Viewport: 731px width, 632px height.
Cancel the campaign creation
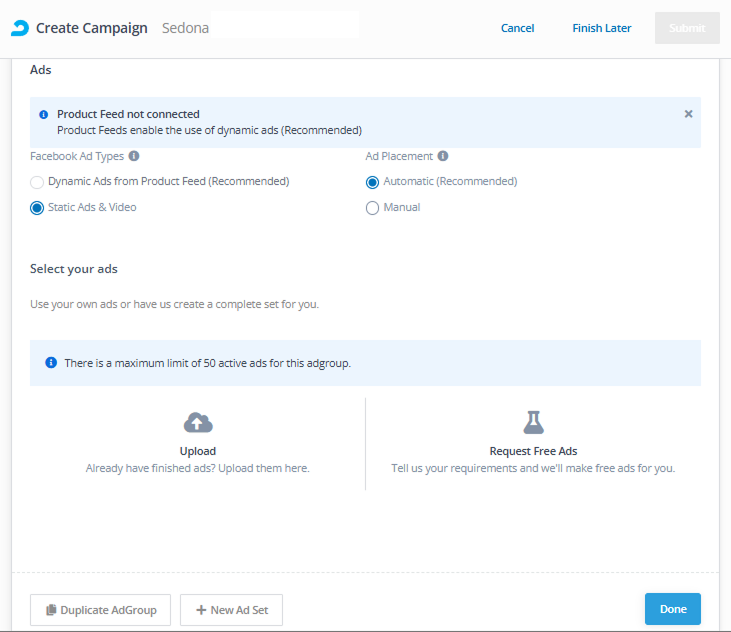(517, 28)
